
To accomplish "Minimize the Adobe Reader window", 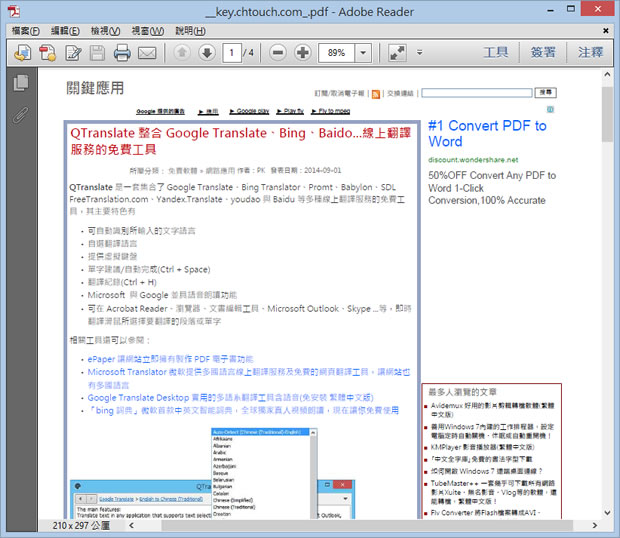I will 550,10.
